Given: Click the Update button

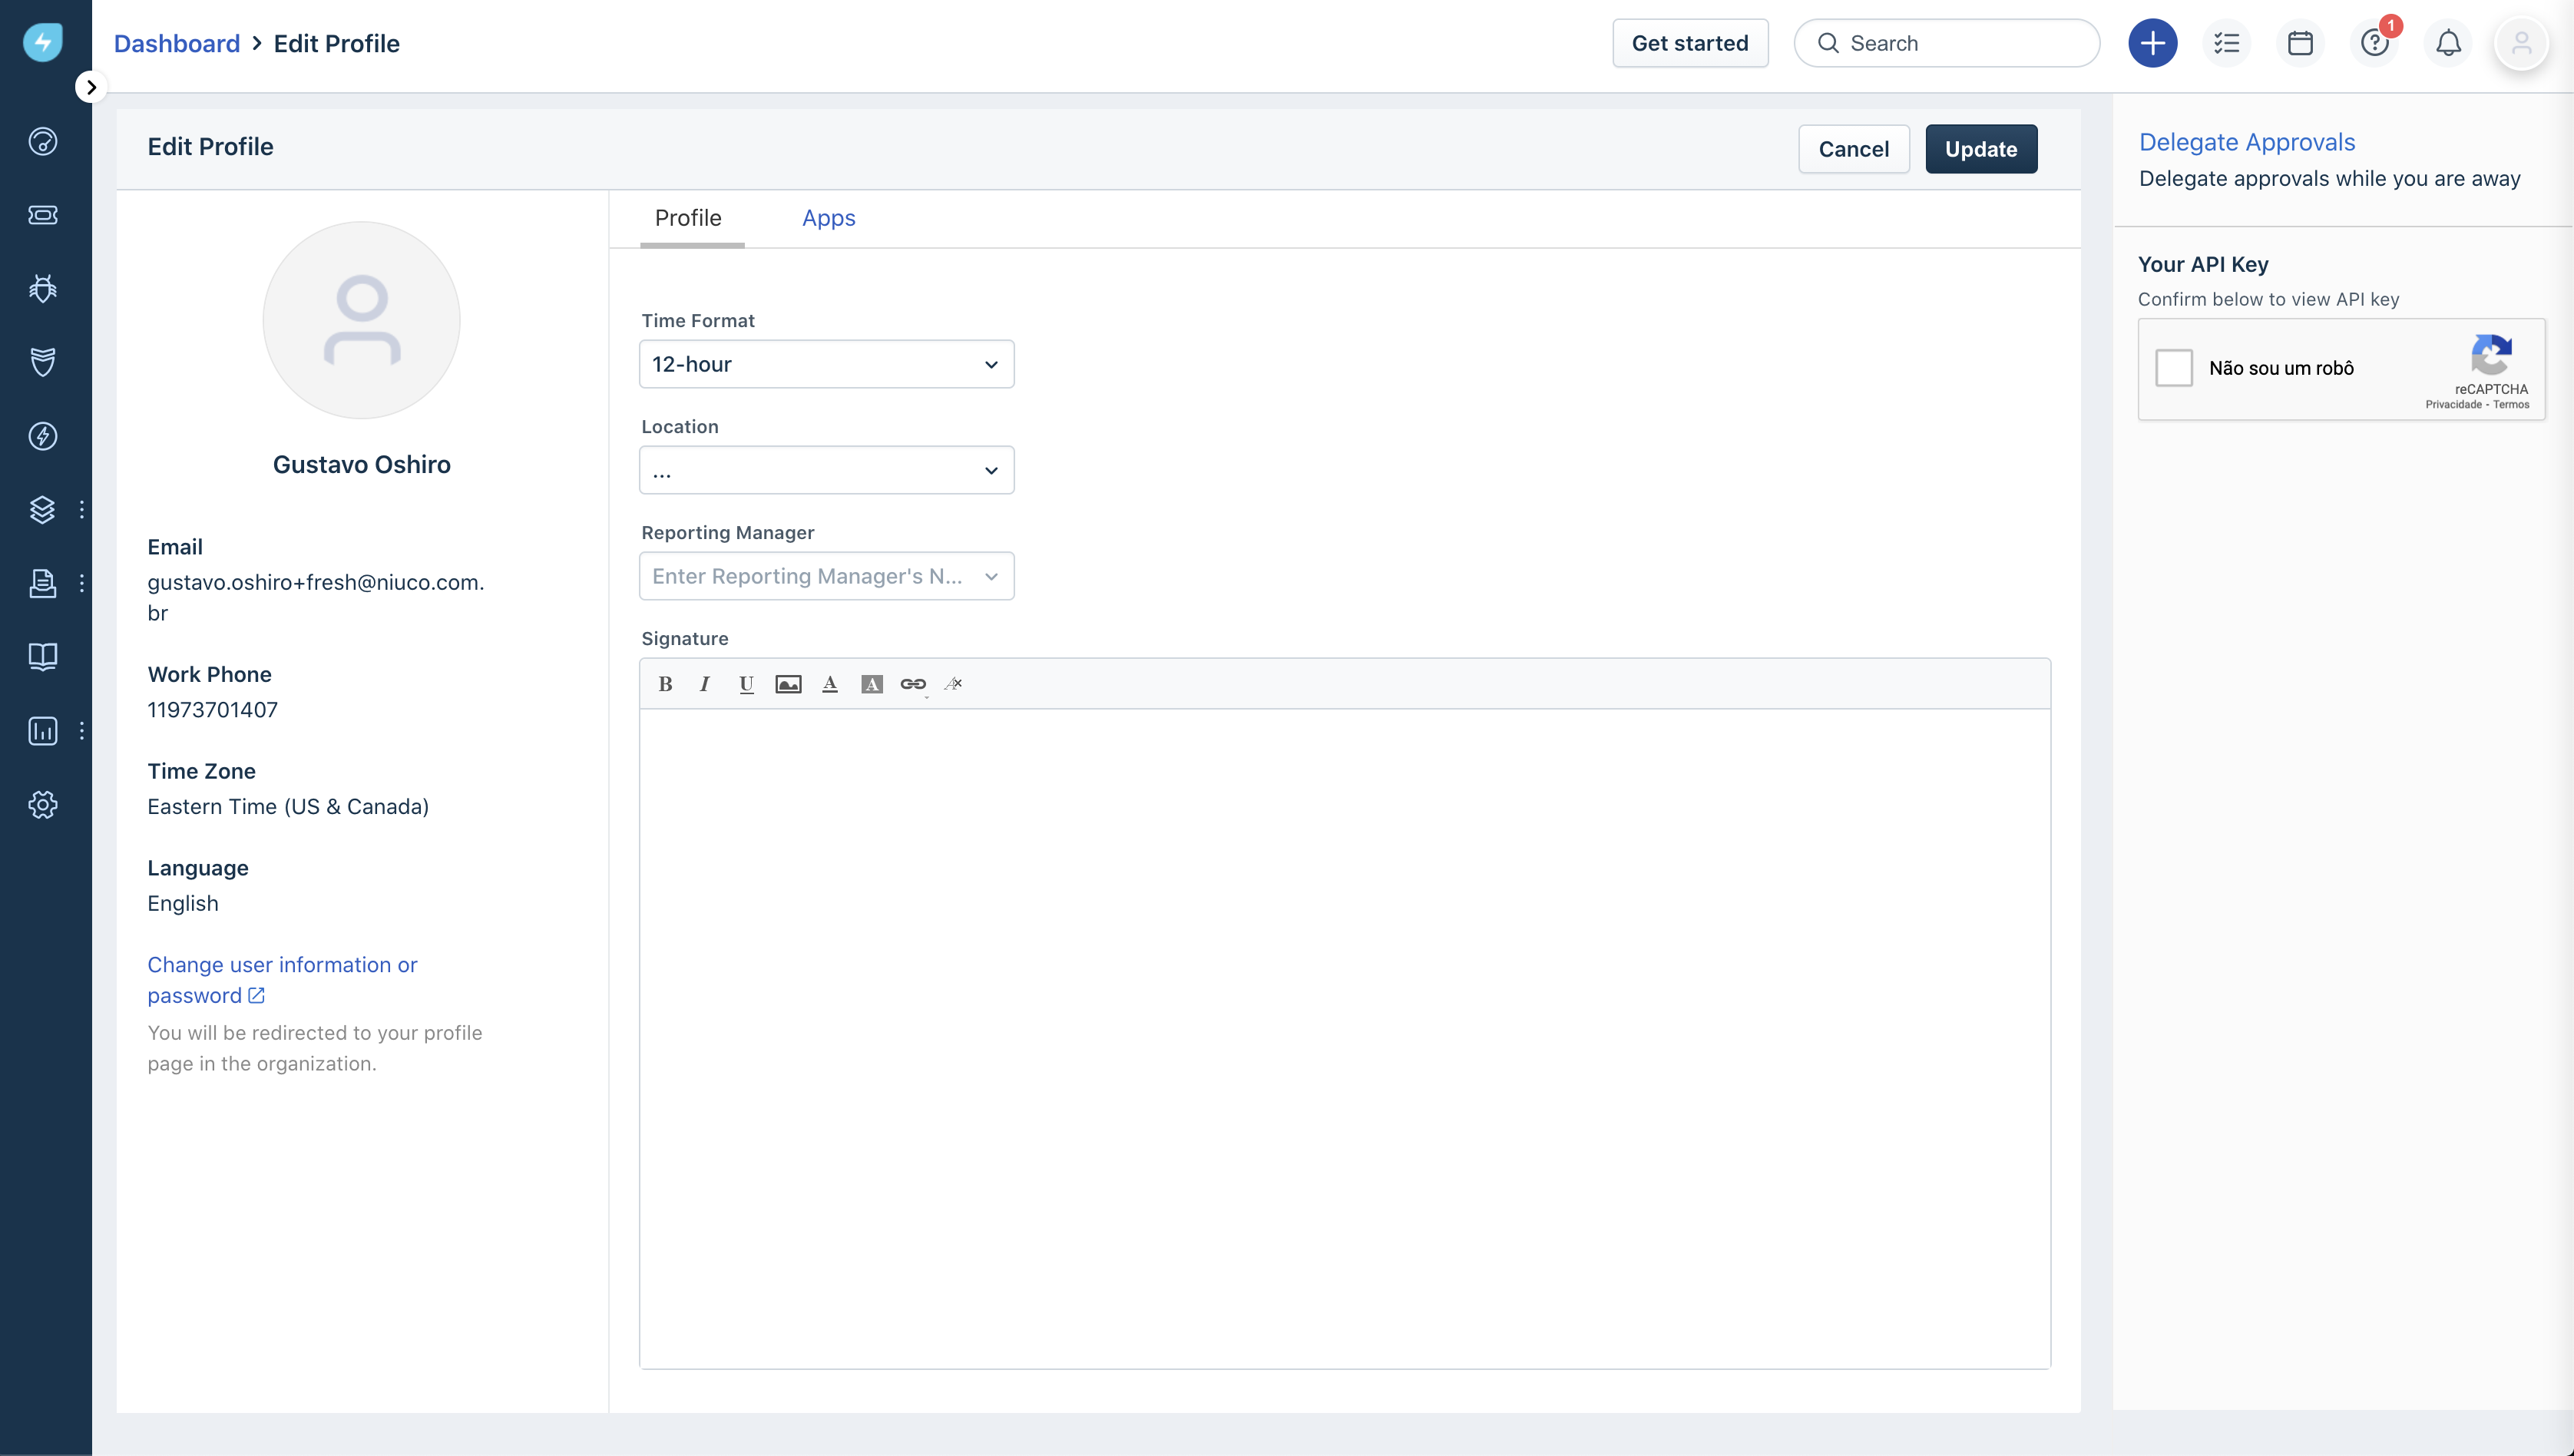Looking at the screenshot, I should [1980, 149].
